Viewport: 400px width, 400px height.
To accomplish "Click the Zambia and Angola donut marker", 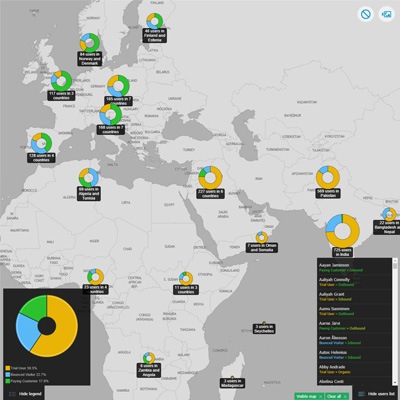I will 149,358.
